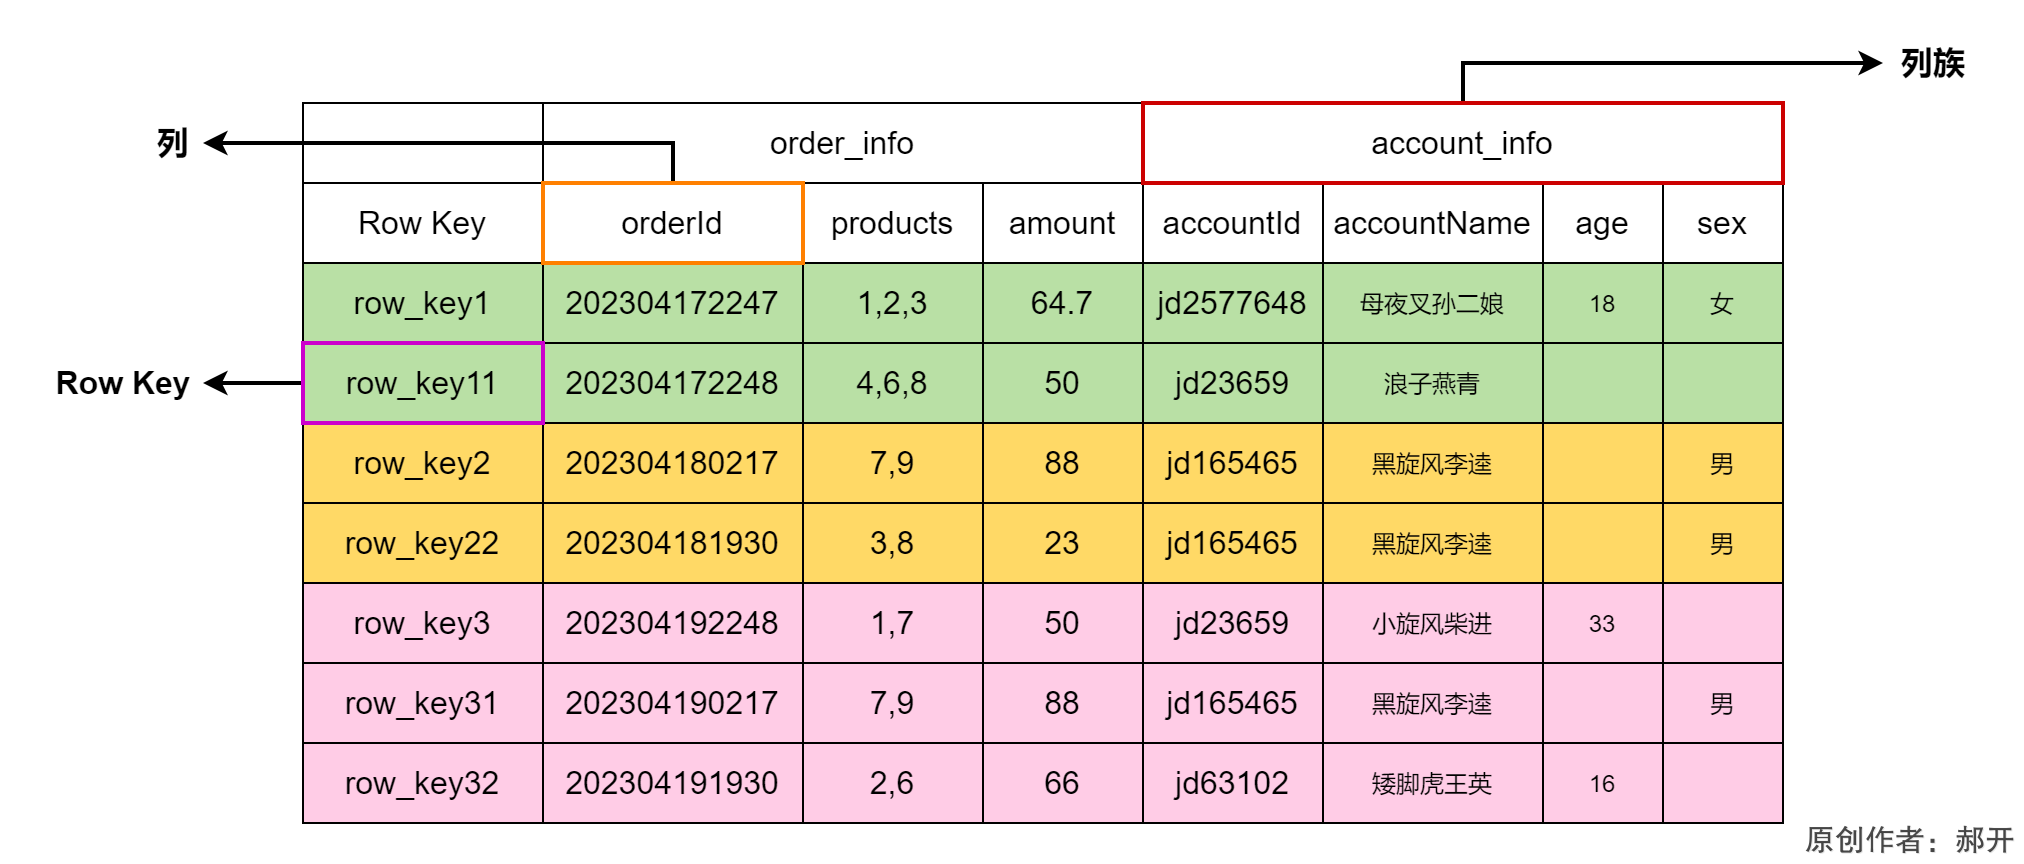The image size is (2024, 864).
Task: Click the order_info column family header
Action: point(842,143)
